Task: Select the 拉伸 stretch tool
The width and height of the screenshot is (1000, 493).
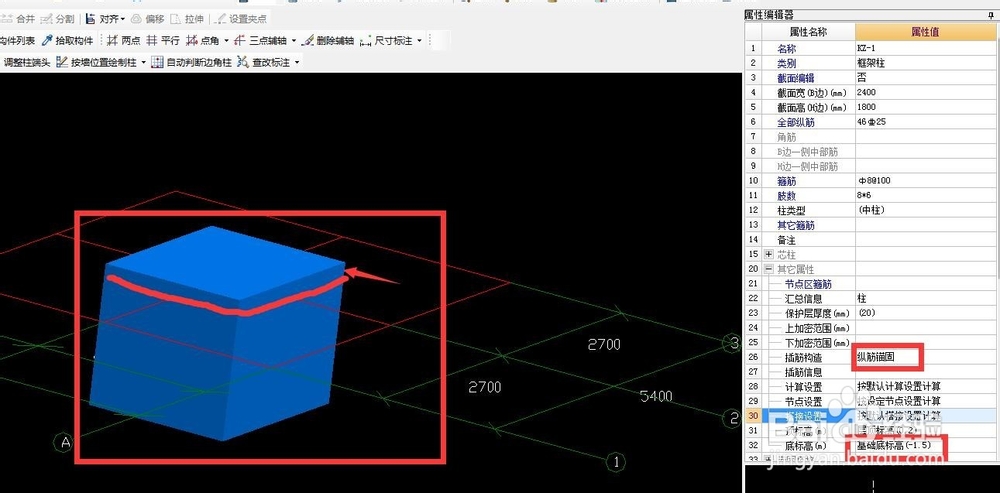Action: pos(186,19)
